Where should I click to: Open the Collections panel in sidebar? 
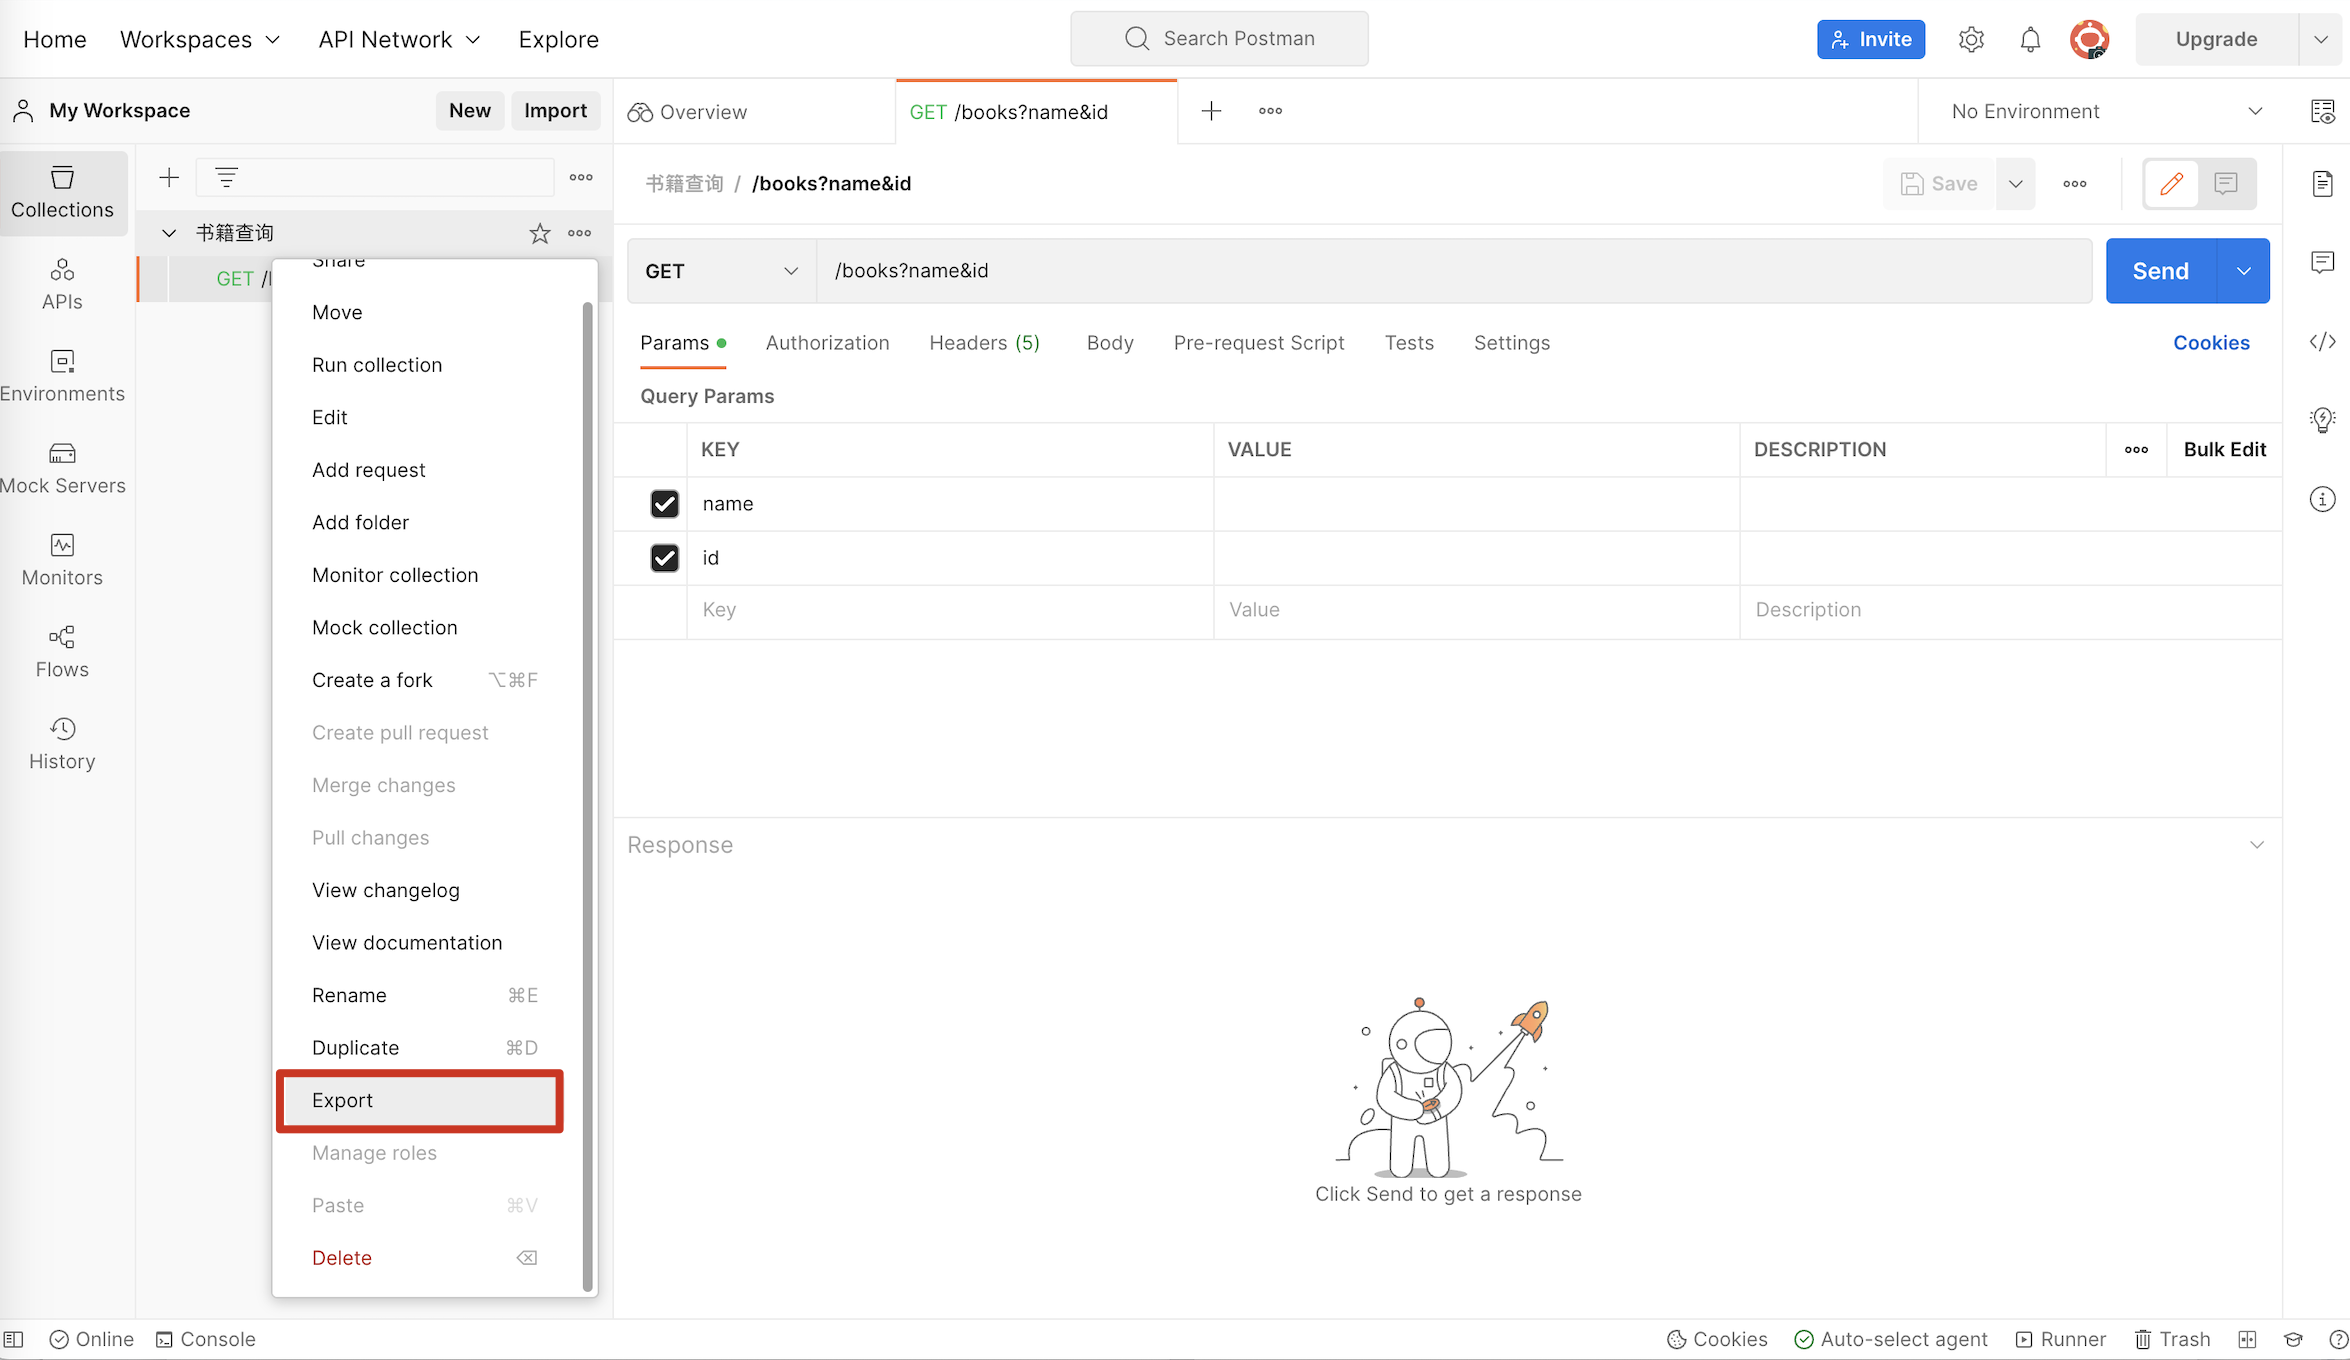pos(63,192)
